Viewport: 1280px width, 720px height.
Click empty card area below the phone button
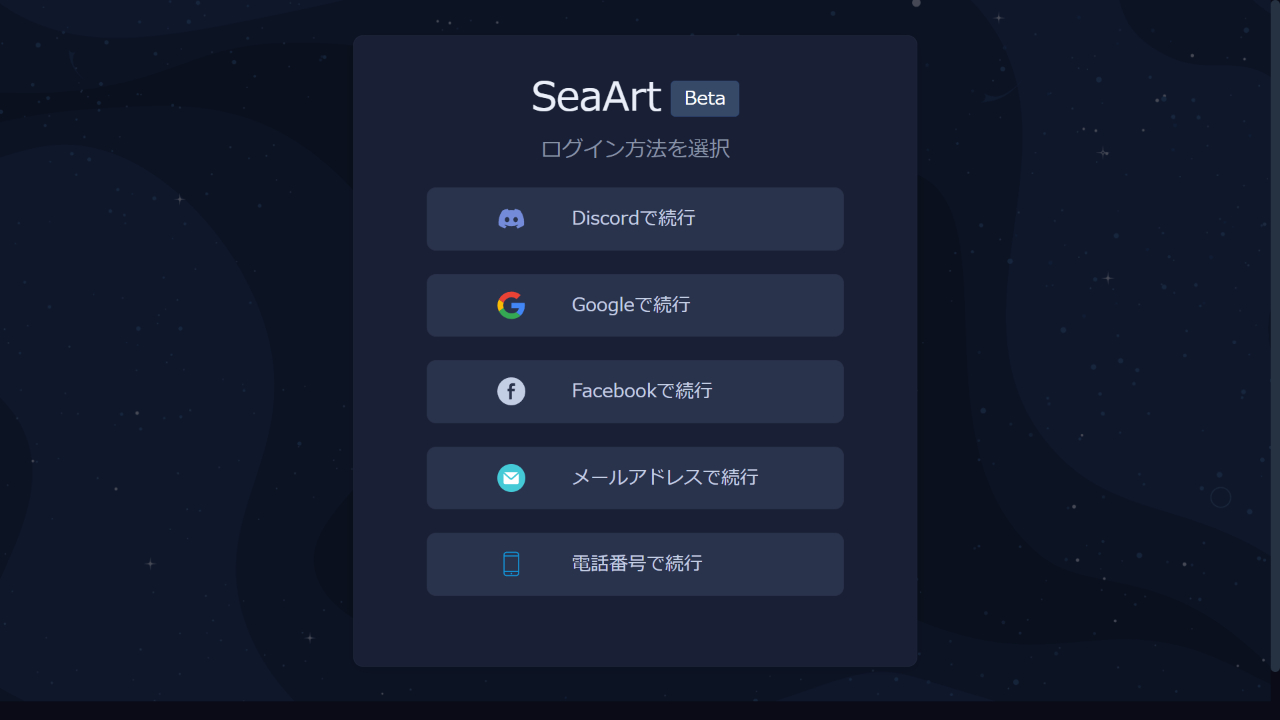pyautogui.click(x=635, y=630)
